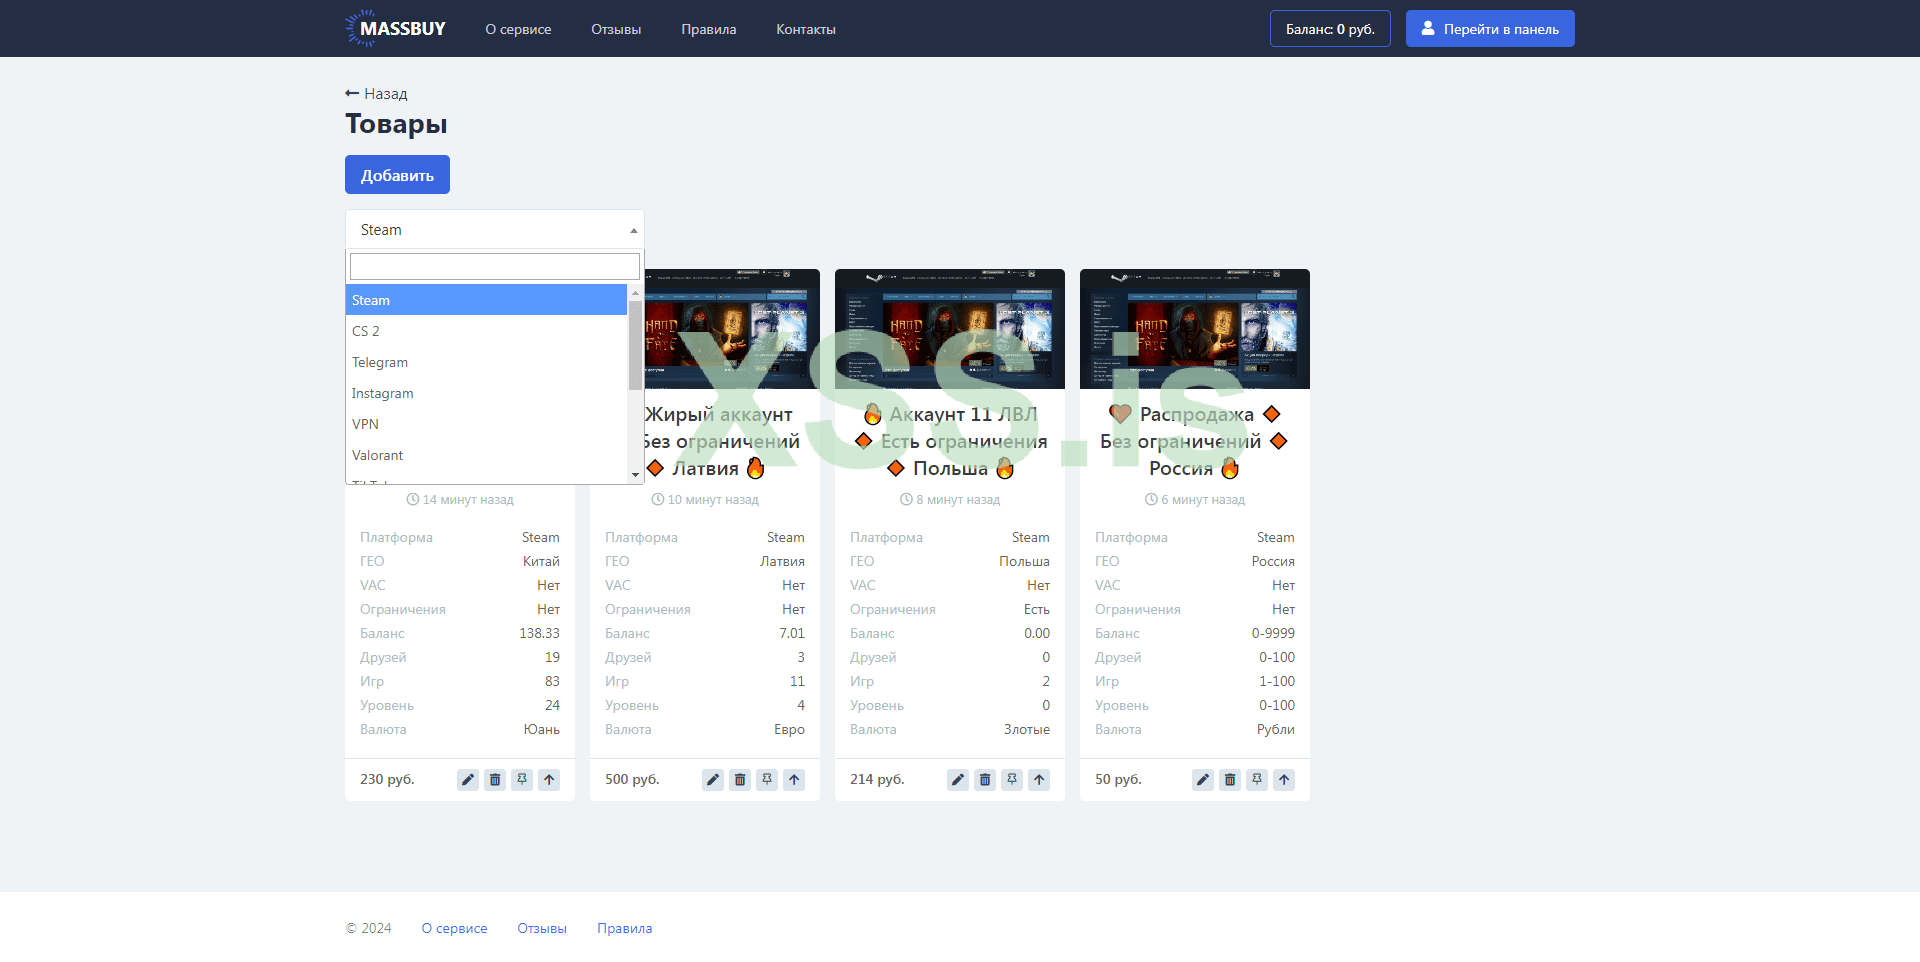
Task: Choose CS 2 from the category list
Action: click(486, 331)
